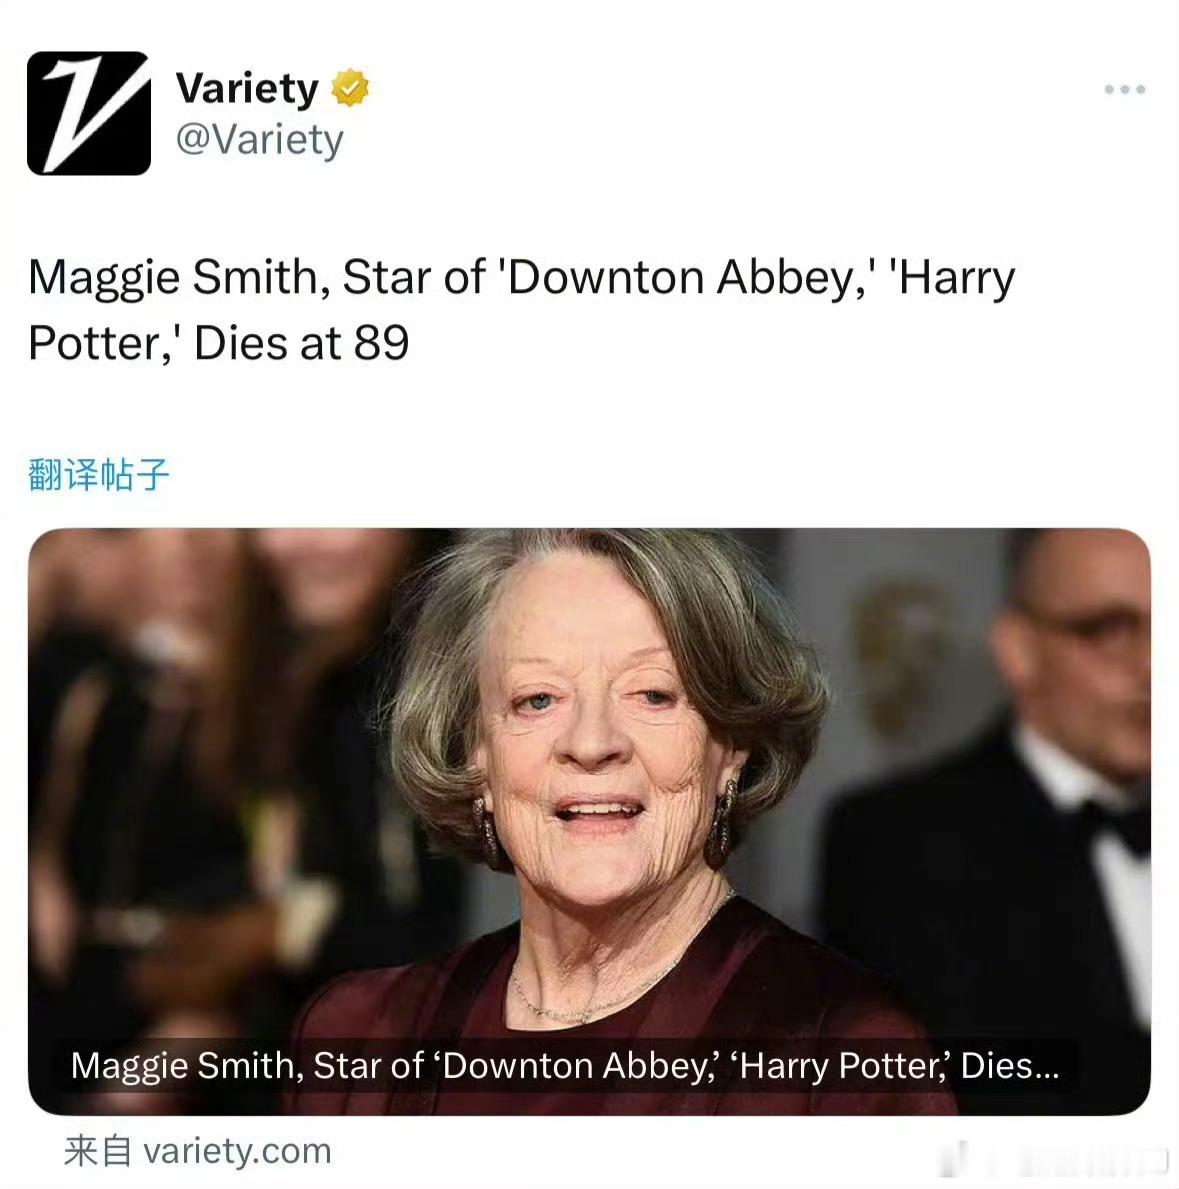Click the post headline starting 'Maggie Smith, Star'
Image resolution: width=1179 pixels, height=1189 pixels.
point(522,309)
